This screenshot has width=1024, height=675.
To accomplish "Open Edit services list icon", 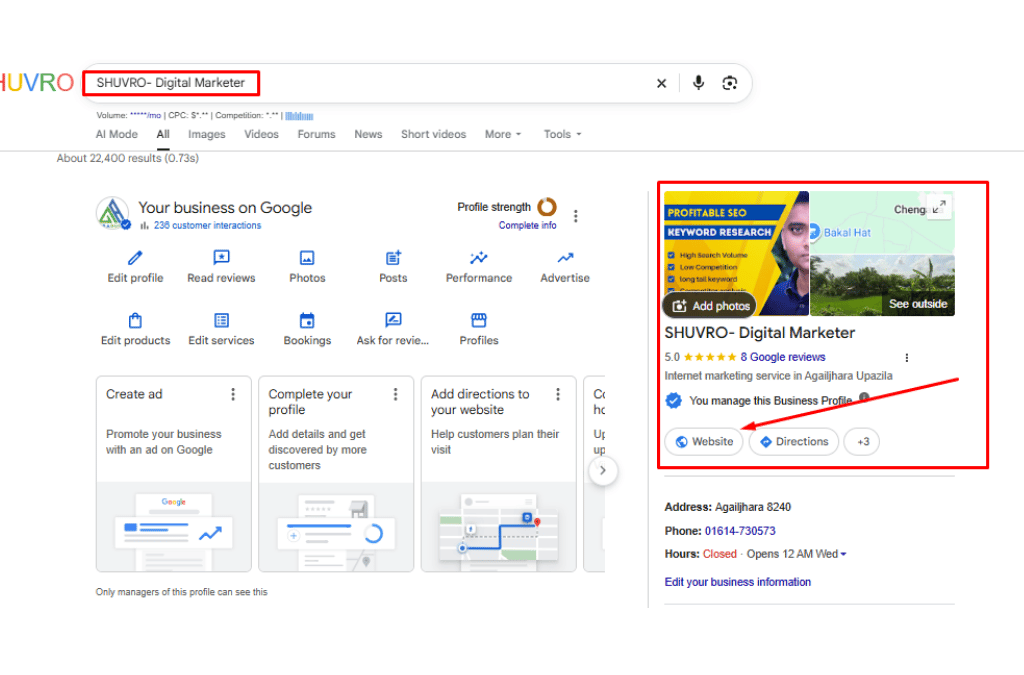I will (x=221, y=320).
